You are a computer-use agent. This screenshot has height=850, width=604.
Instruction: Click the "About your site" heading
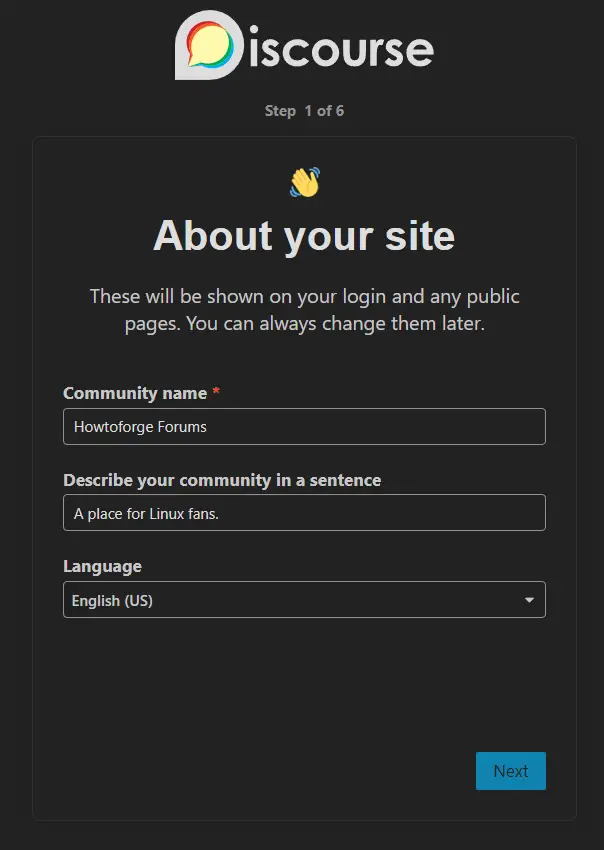click(x=304, y=236)
